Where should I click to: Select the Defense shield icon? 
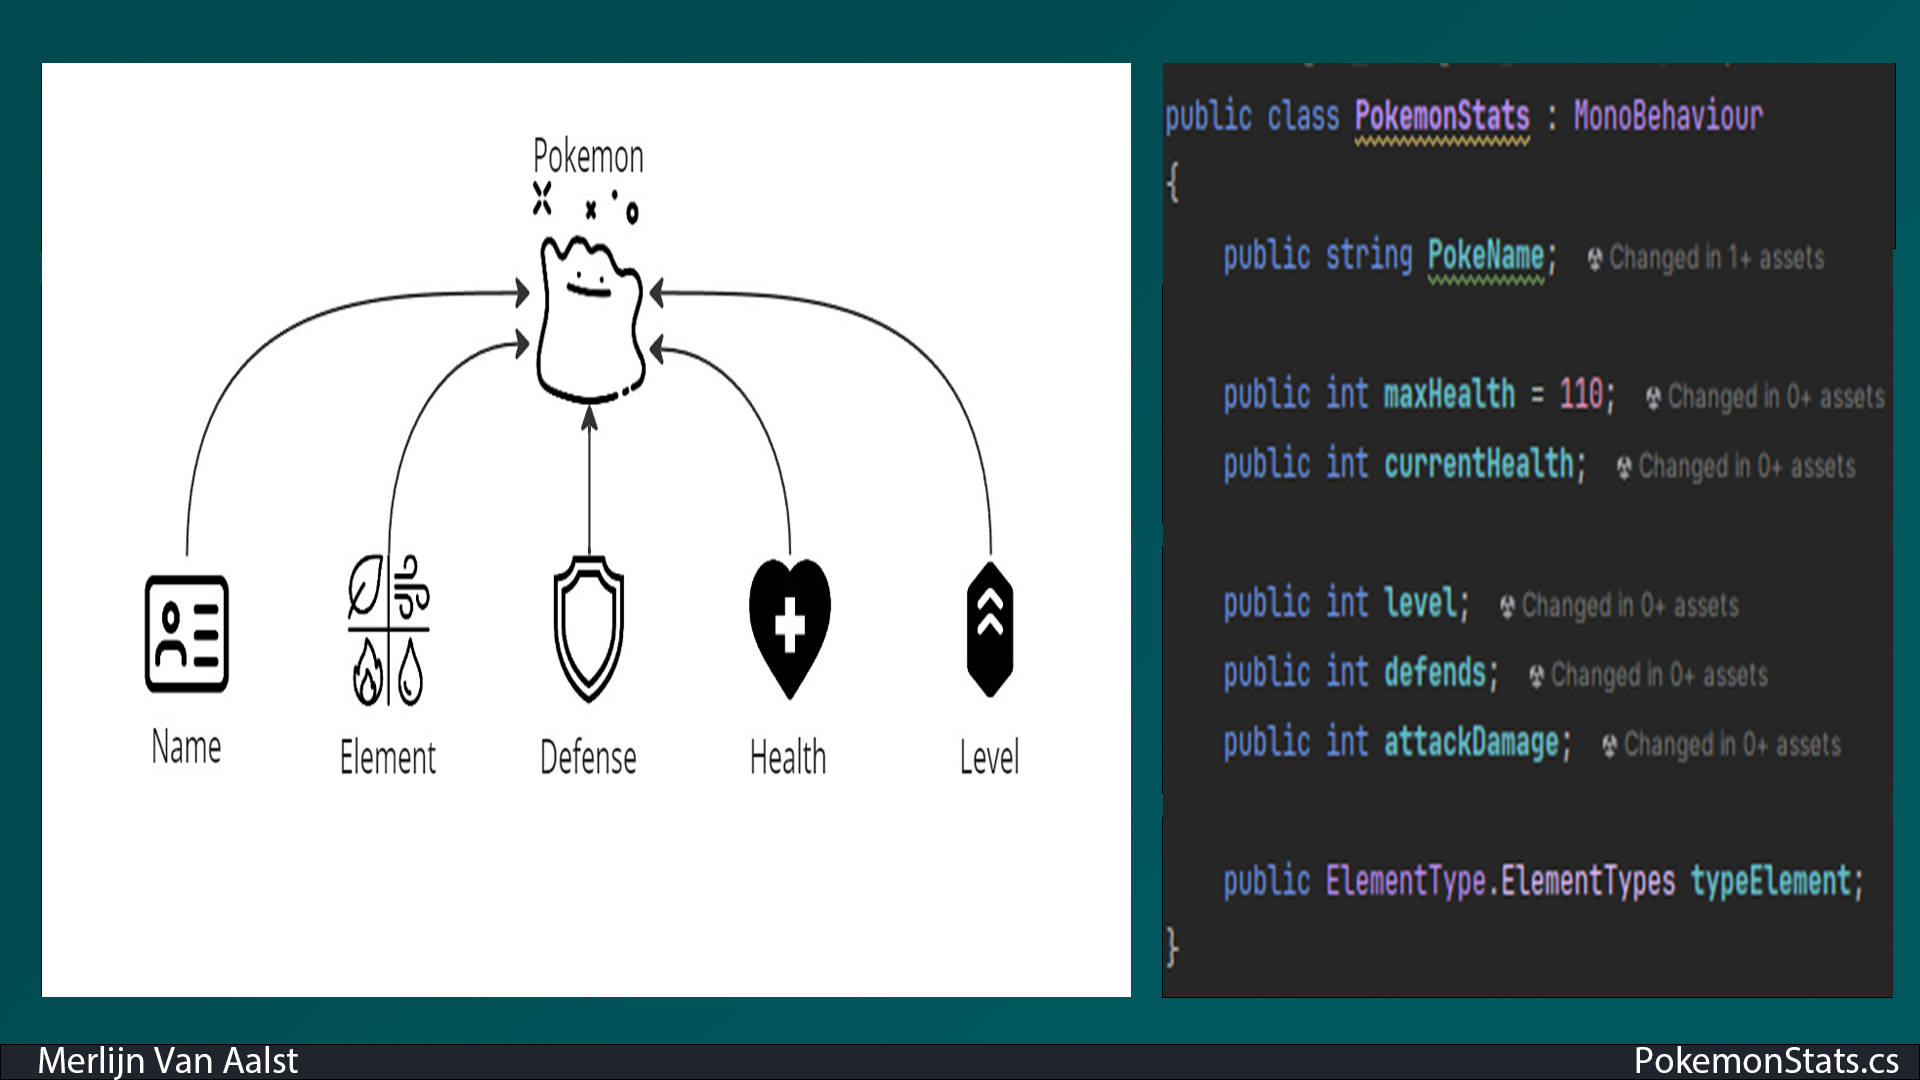589,629
